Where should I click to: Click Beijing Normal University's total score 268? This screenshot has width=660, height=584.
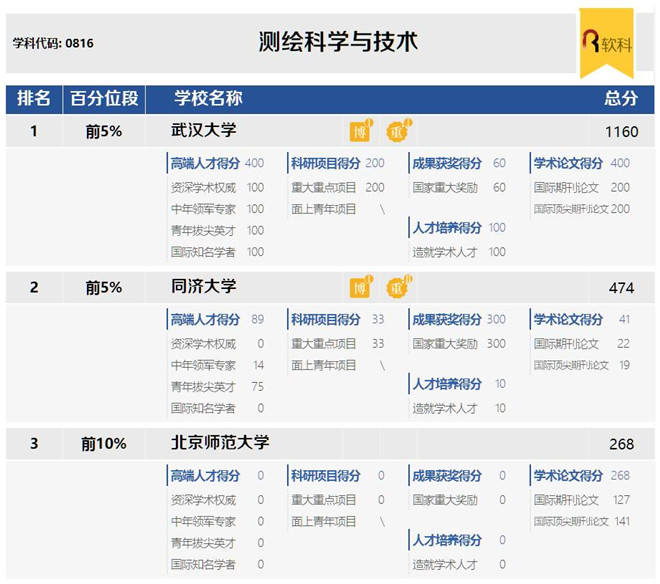(x=621, y=444)
